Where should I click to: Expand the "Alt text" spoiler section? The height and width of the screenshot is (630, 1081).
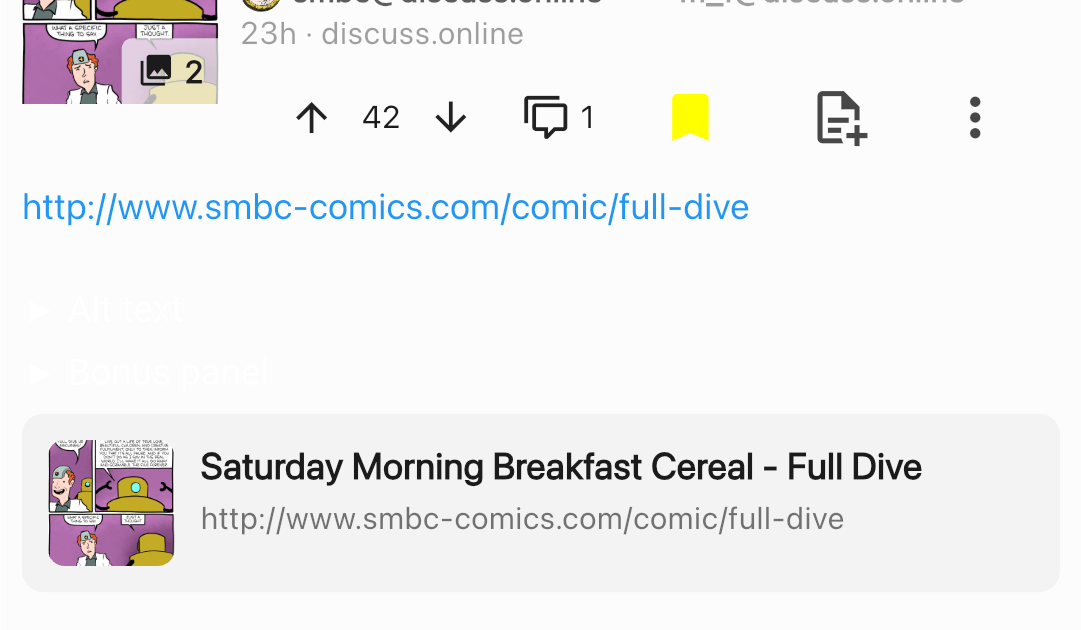click(x=125, y=310)
